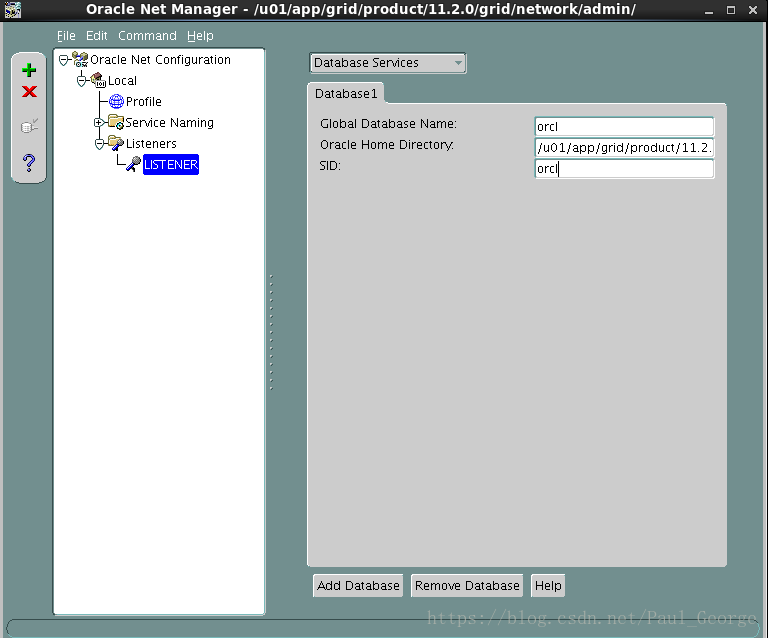Click the green plus create icon
768x638 pixels.
click(29, 70)
